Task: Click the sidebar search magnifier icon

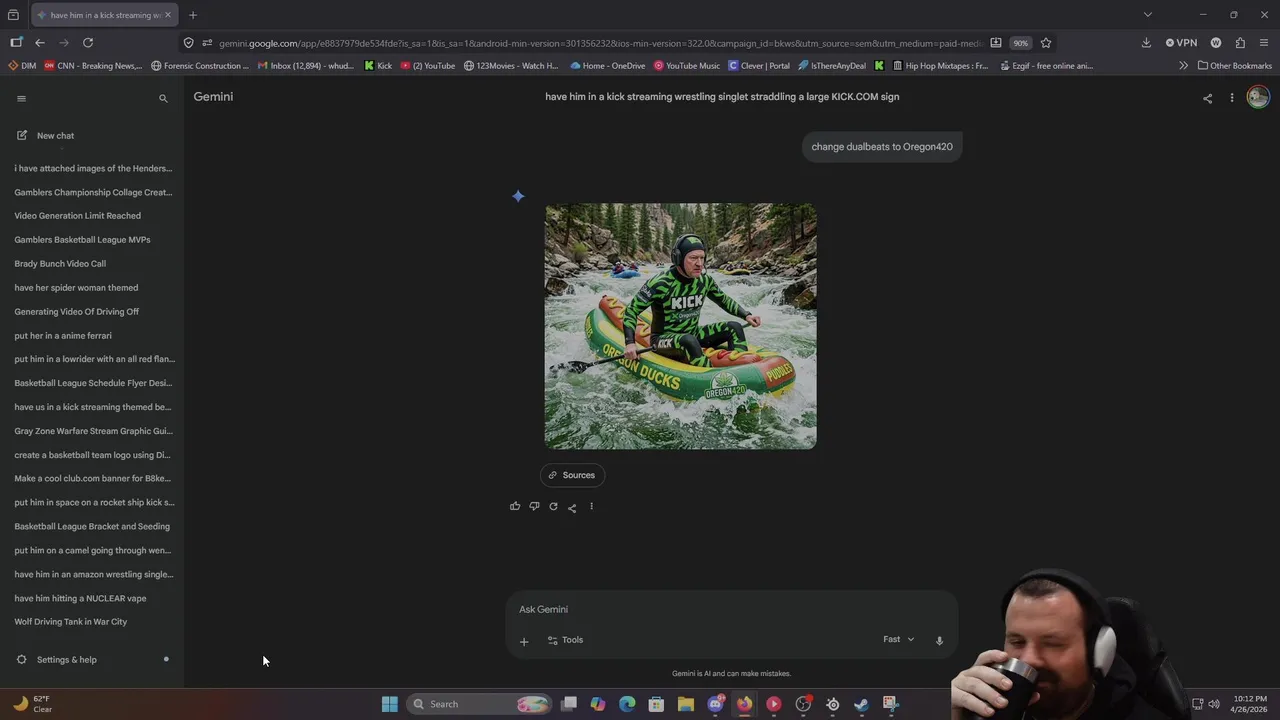Action: [x=163, y=98]
